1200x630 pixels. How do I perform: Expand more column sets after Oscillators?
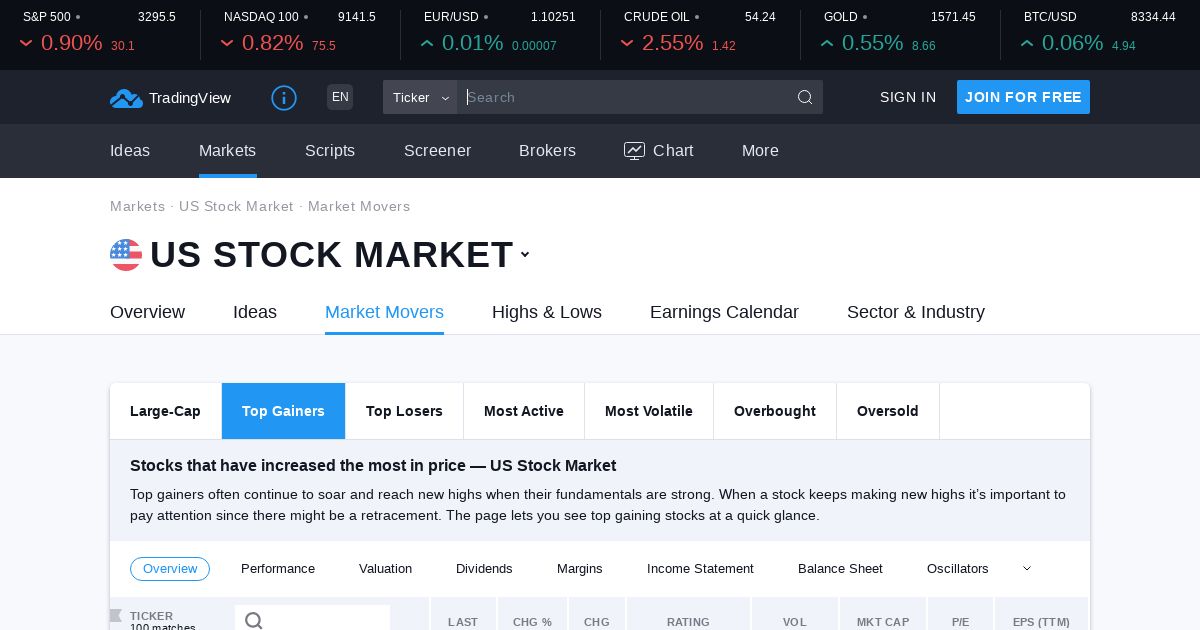pyautogui.click(x=1027, y=569)
